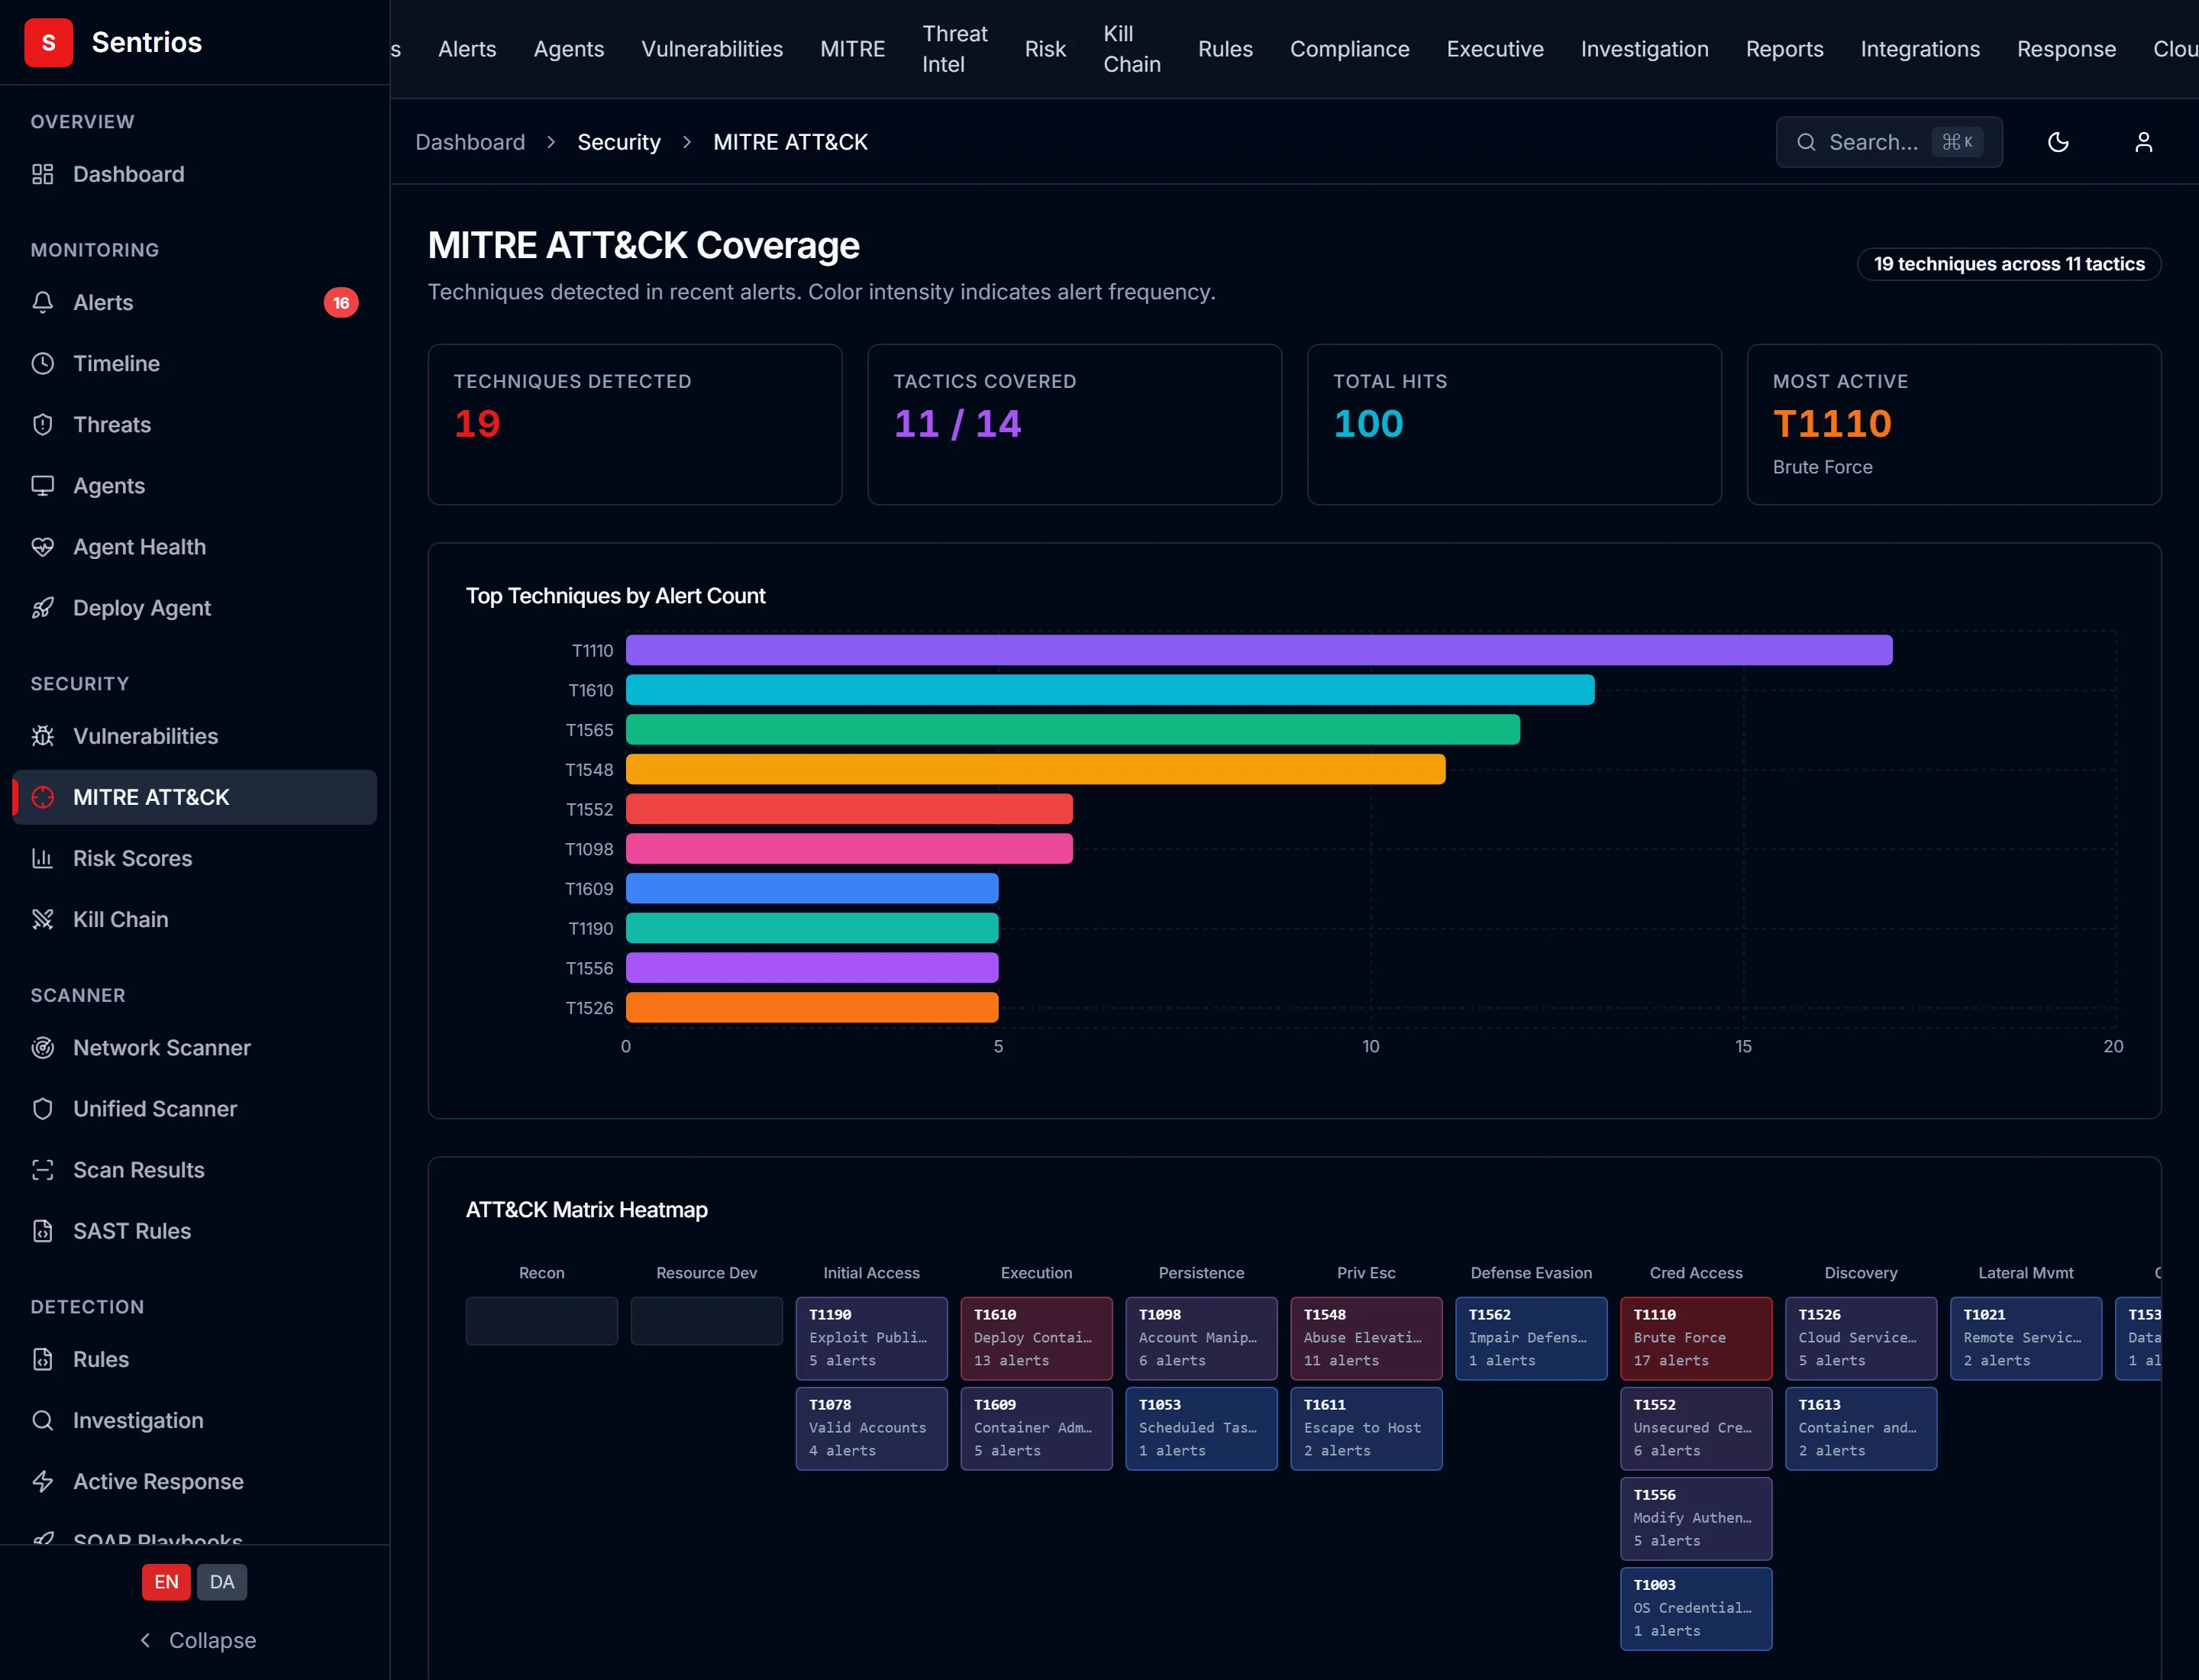Collapse the sidebar
The width and height of the screenshot is (2199, 1680).
[197, 1640]
